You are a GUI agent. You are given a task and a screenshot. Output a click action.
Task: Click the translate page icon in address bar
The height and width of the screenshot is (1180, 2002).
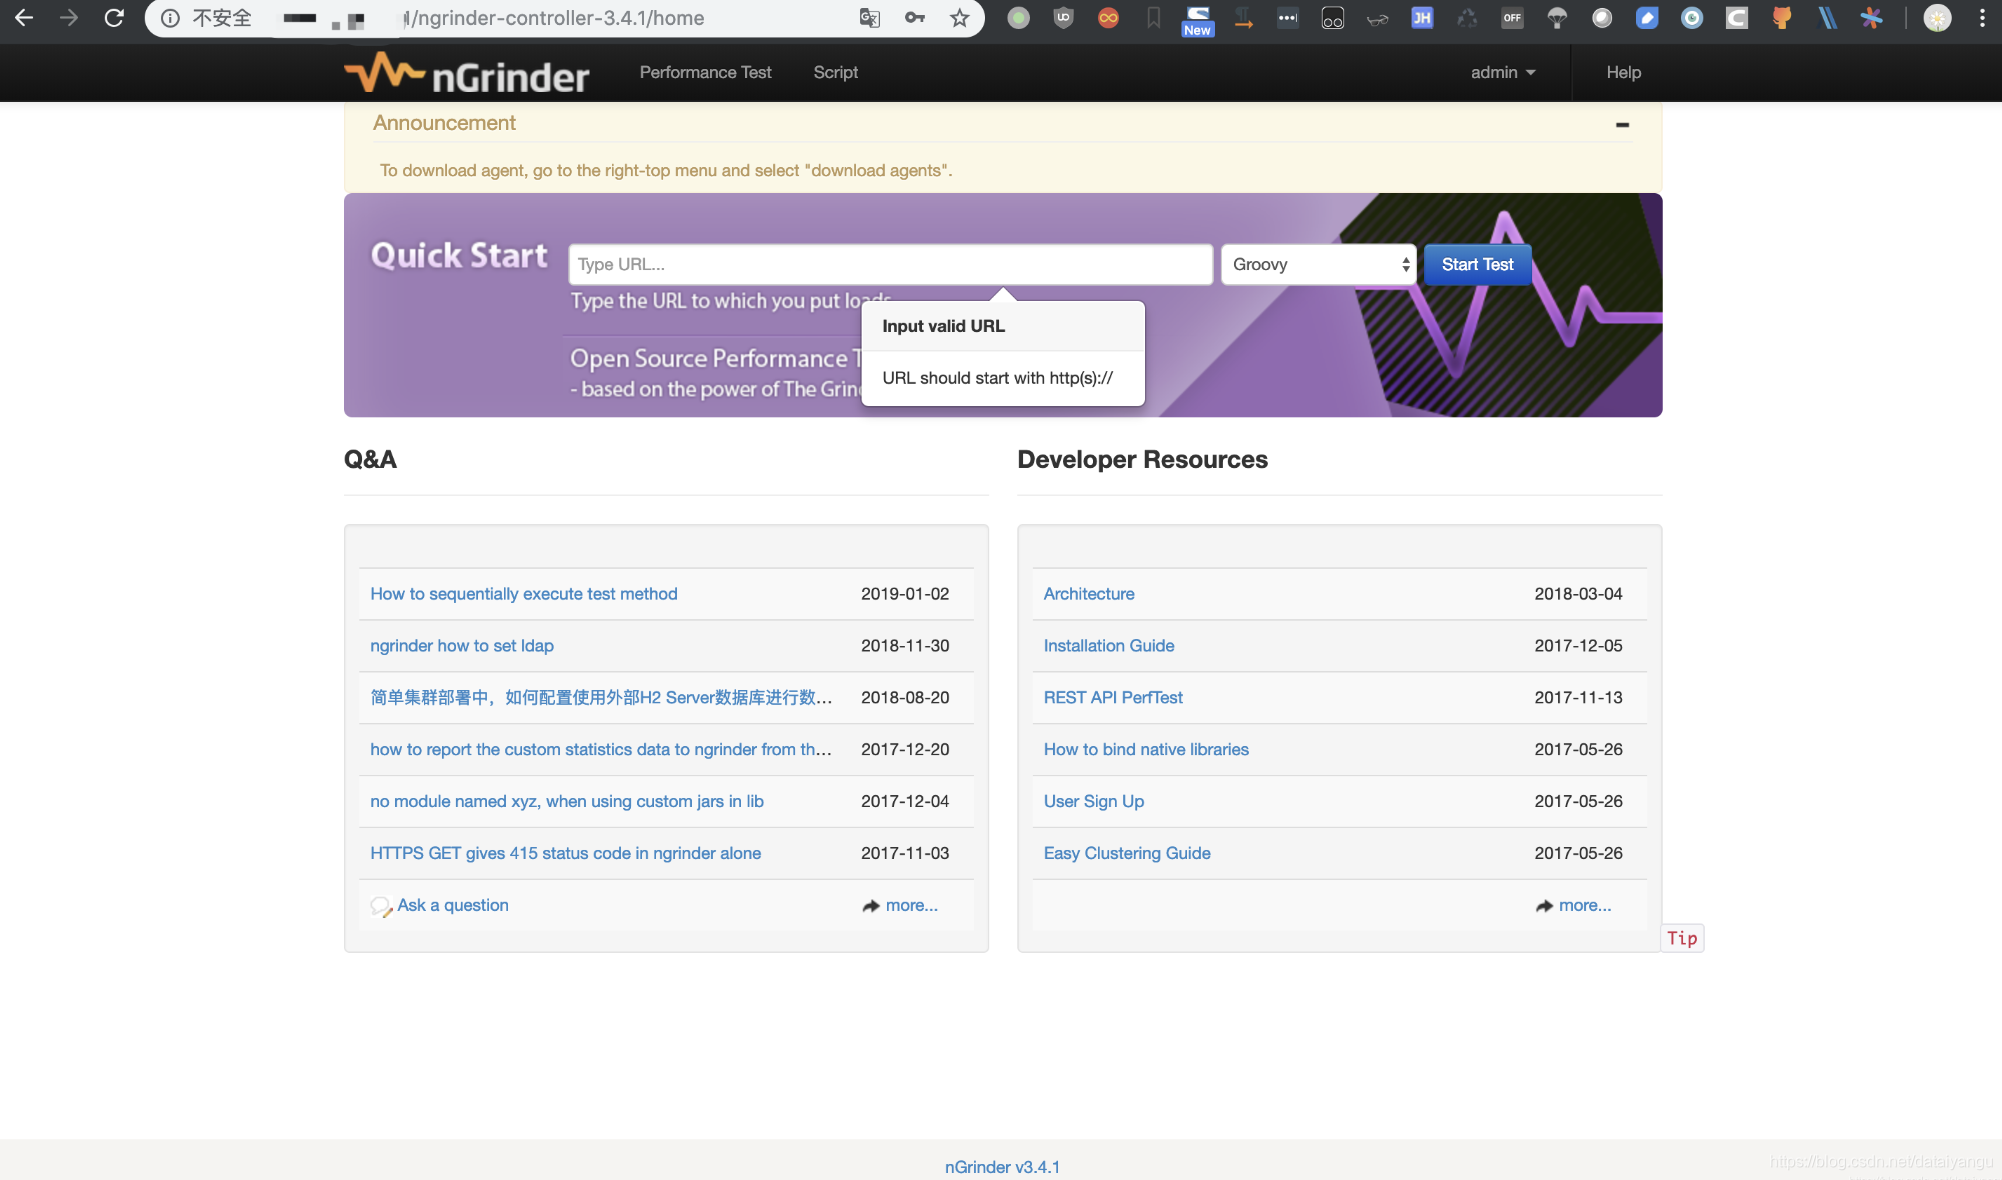[x=870, y=18]
